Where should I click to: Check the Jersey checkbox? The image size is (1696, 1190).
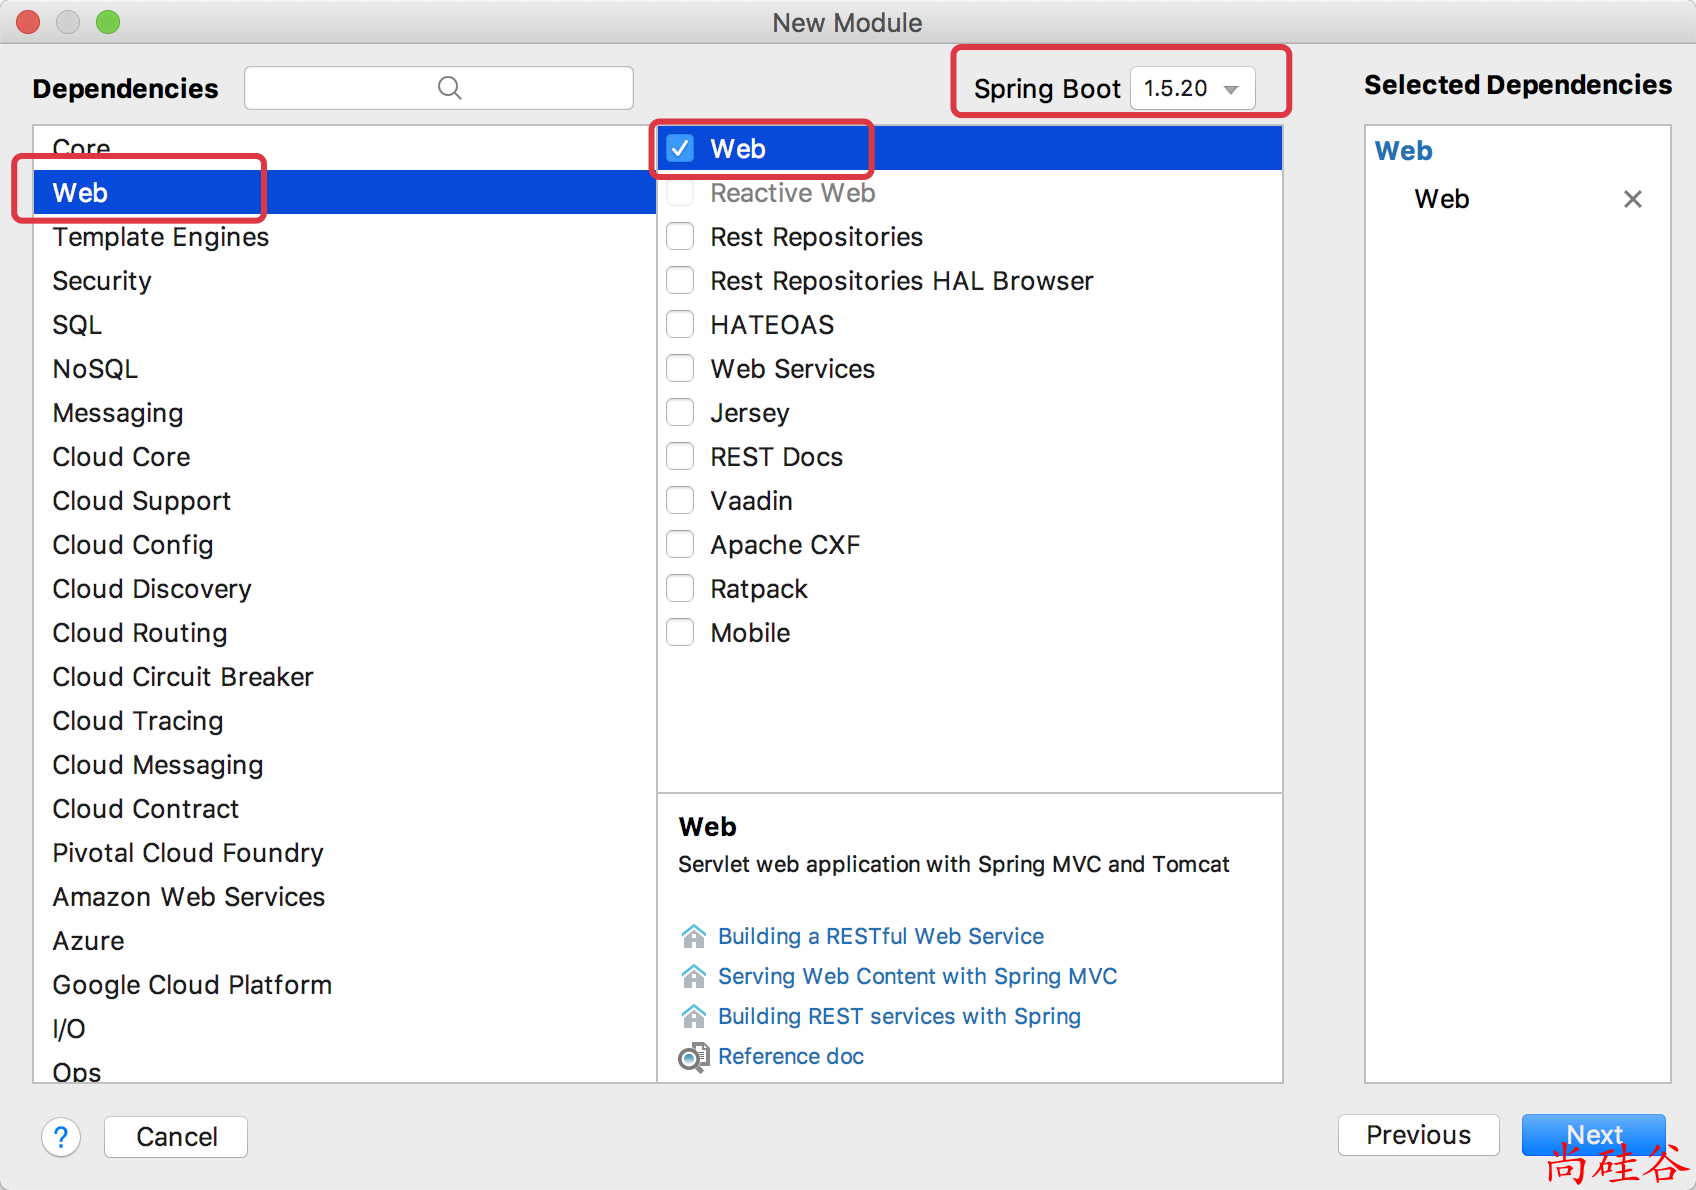[681, 413]
